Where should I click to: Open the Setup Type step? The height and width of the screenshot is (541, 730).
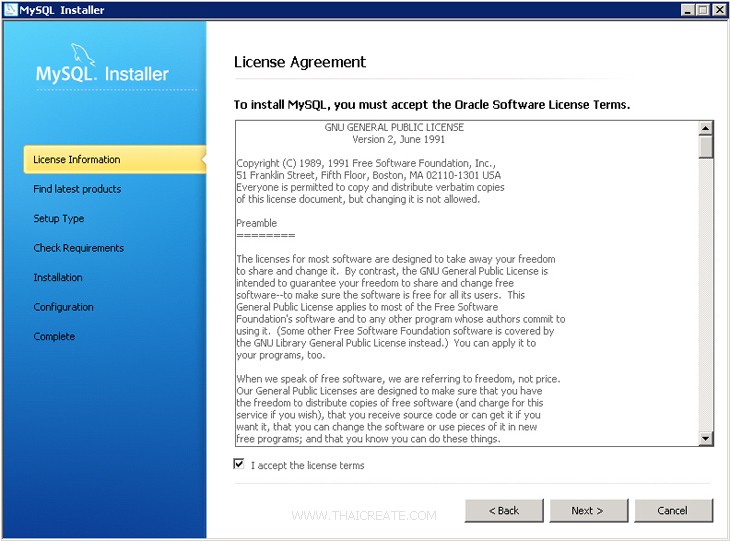coord(59,218)
